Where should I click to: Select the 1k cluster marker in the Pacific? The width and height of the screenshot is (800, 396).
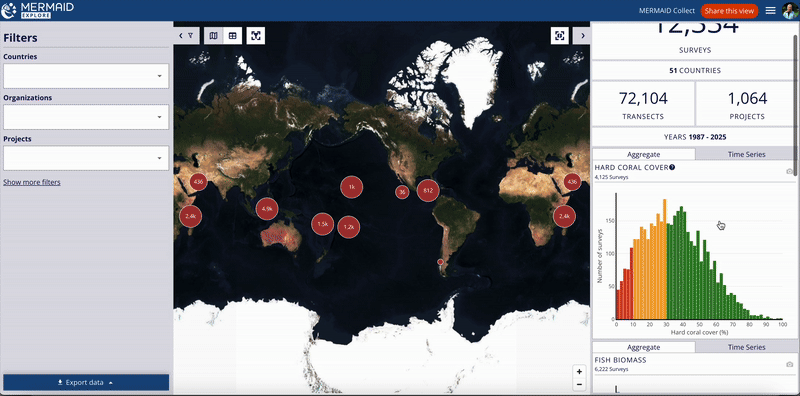point(352,187)
